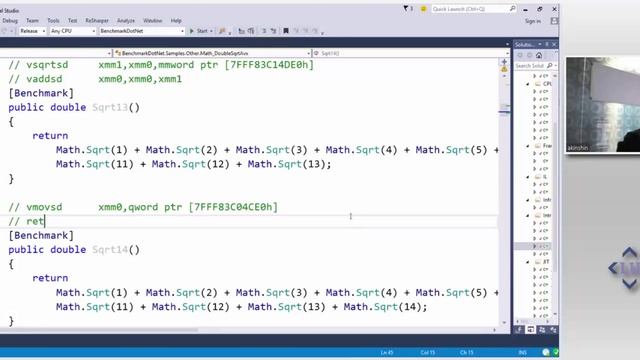
Task: Click the first [Benchmark] attribute above Sqrt13
Action: click(x=41, y=93)
